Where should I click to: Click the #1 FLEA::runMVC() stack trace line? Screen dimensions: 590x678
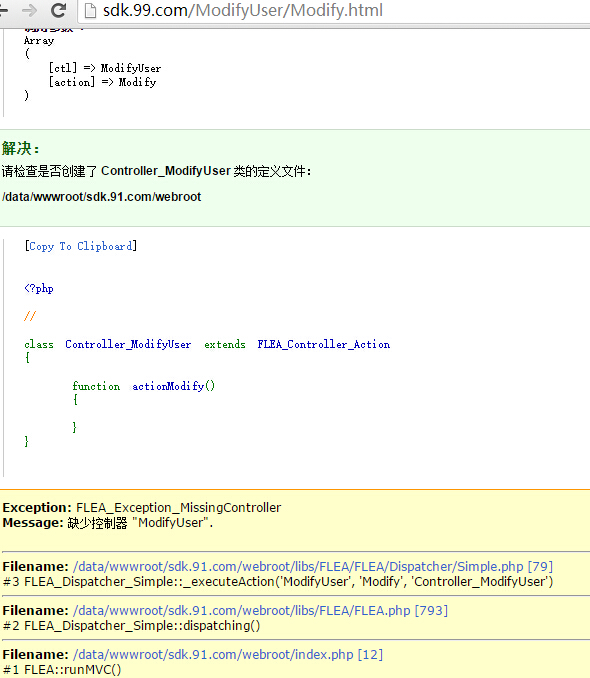(62, 670)
